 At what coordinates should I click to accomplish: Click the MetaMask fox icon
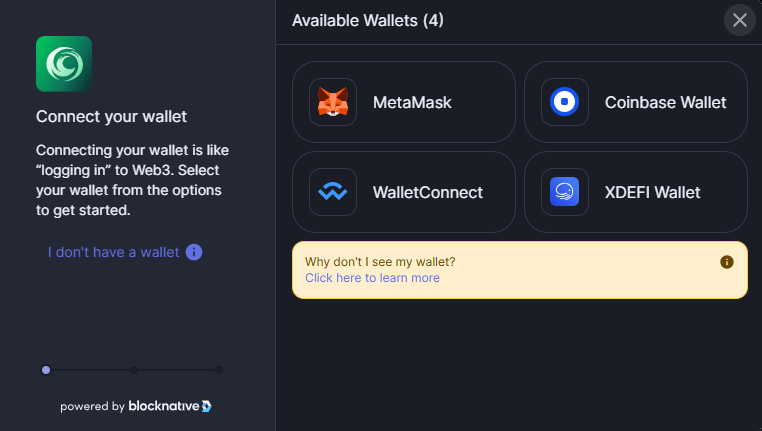333,102
